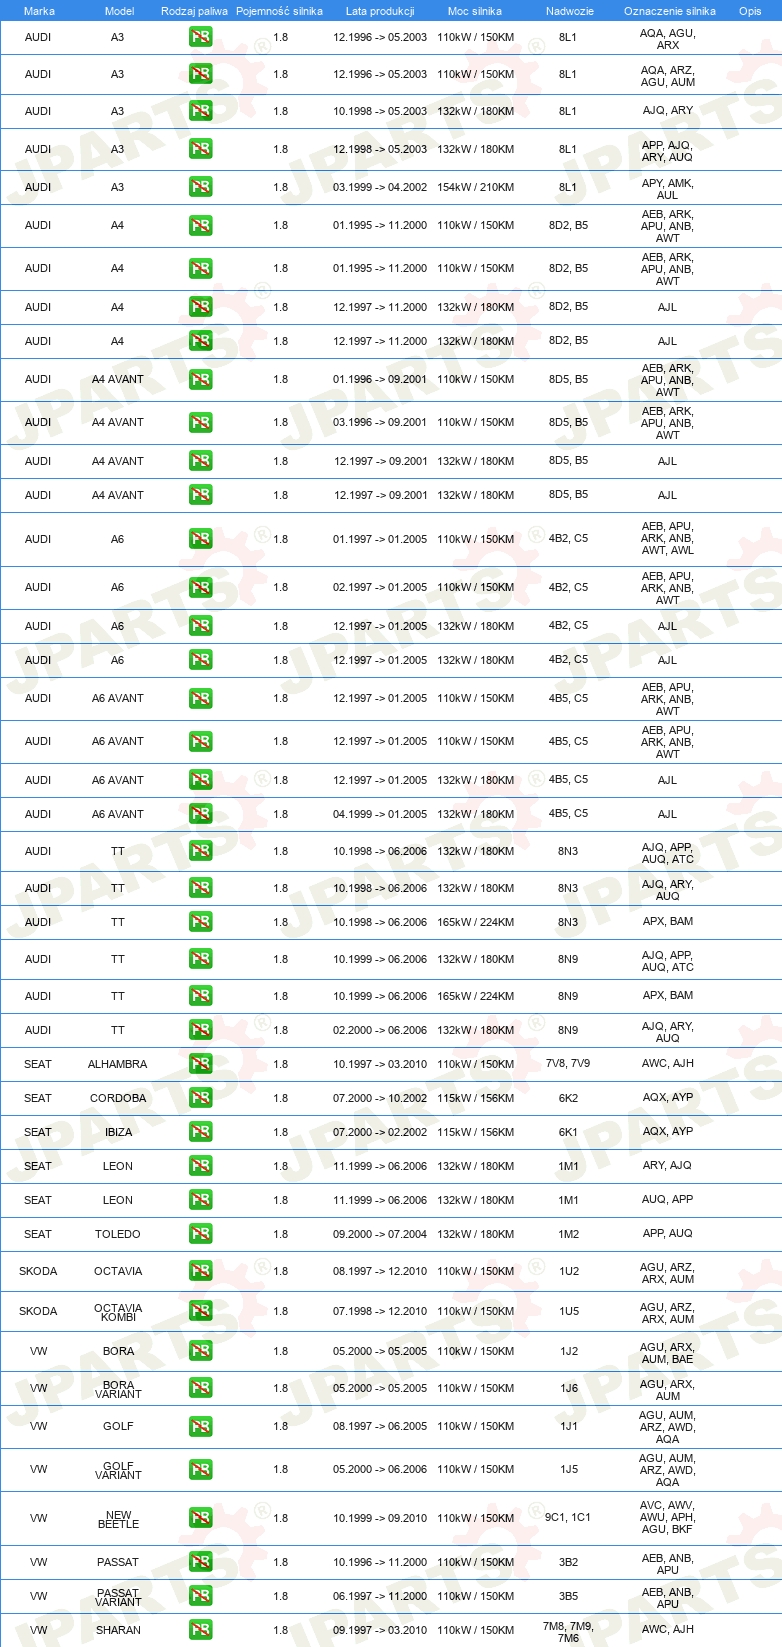Click the petrol icon in the SEAT ALHAMBRA row
Viewport: 782px width, 1647px height.
click(x=201, y=1064)
